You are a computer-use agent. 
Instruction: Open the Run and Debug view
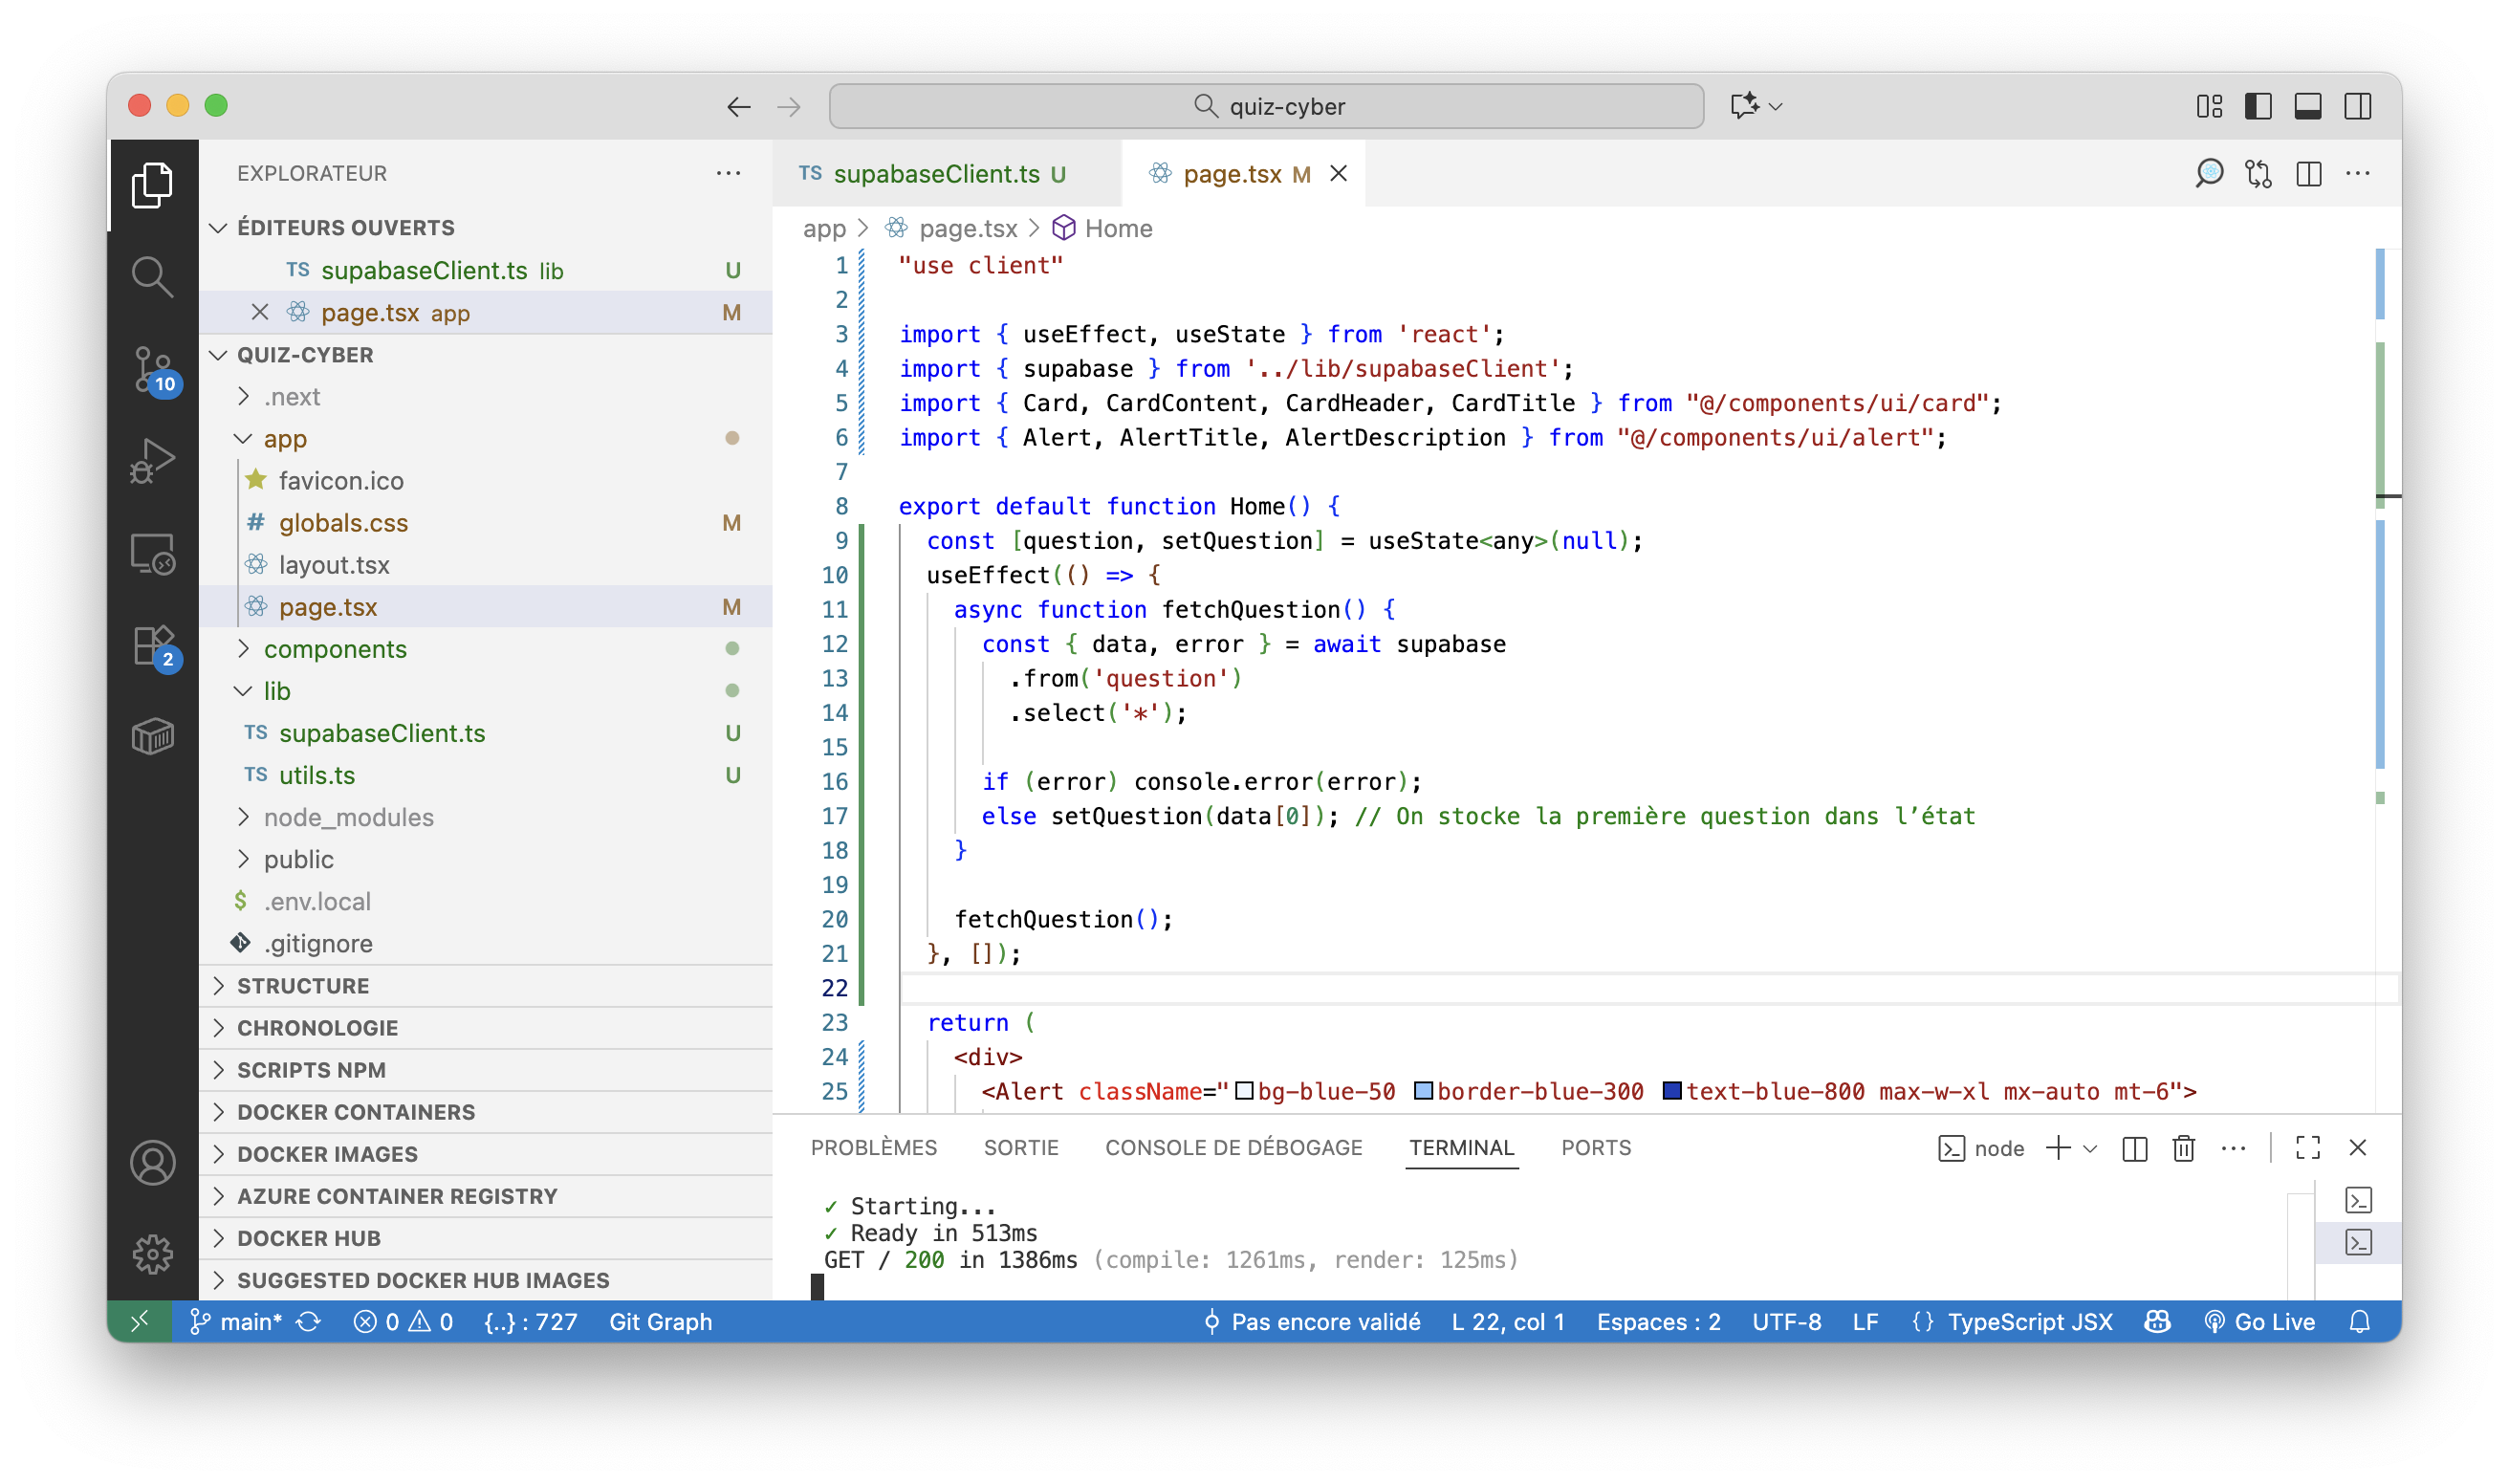pos(154,460)
